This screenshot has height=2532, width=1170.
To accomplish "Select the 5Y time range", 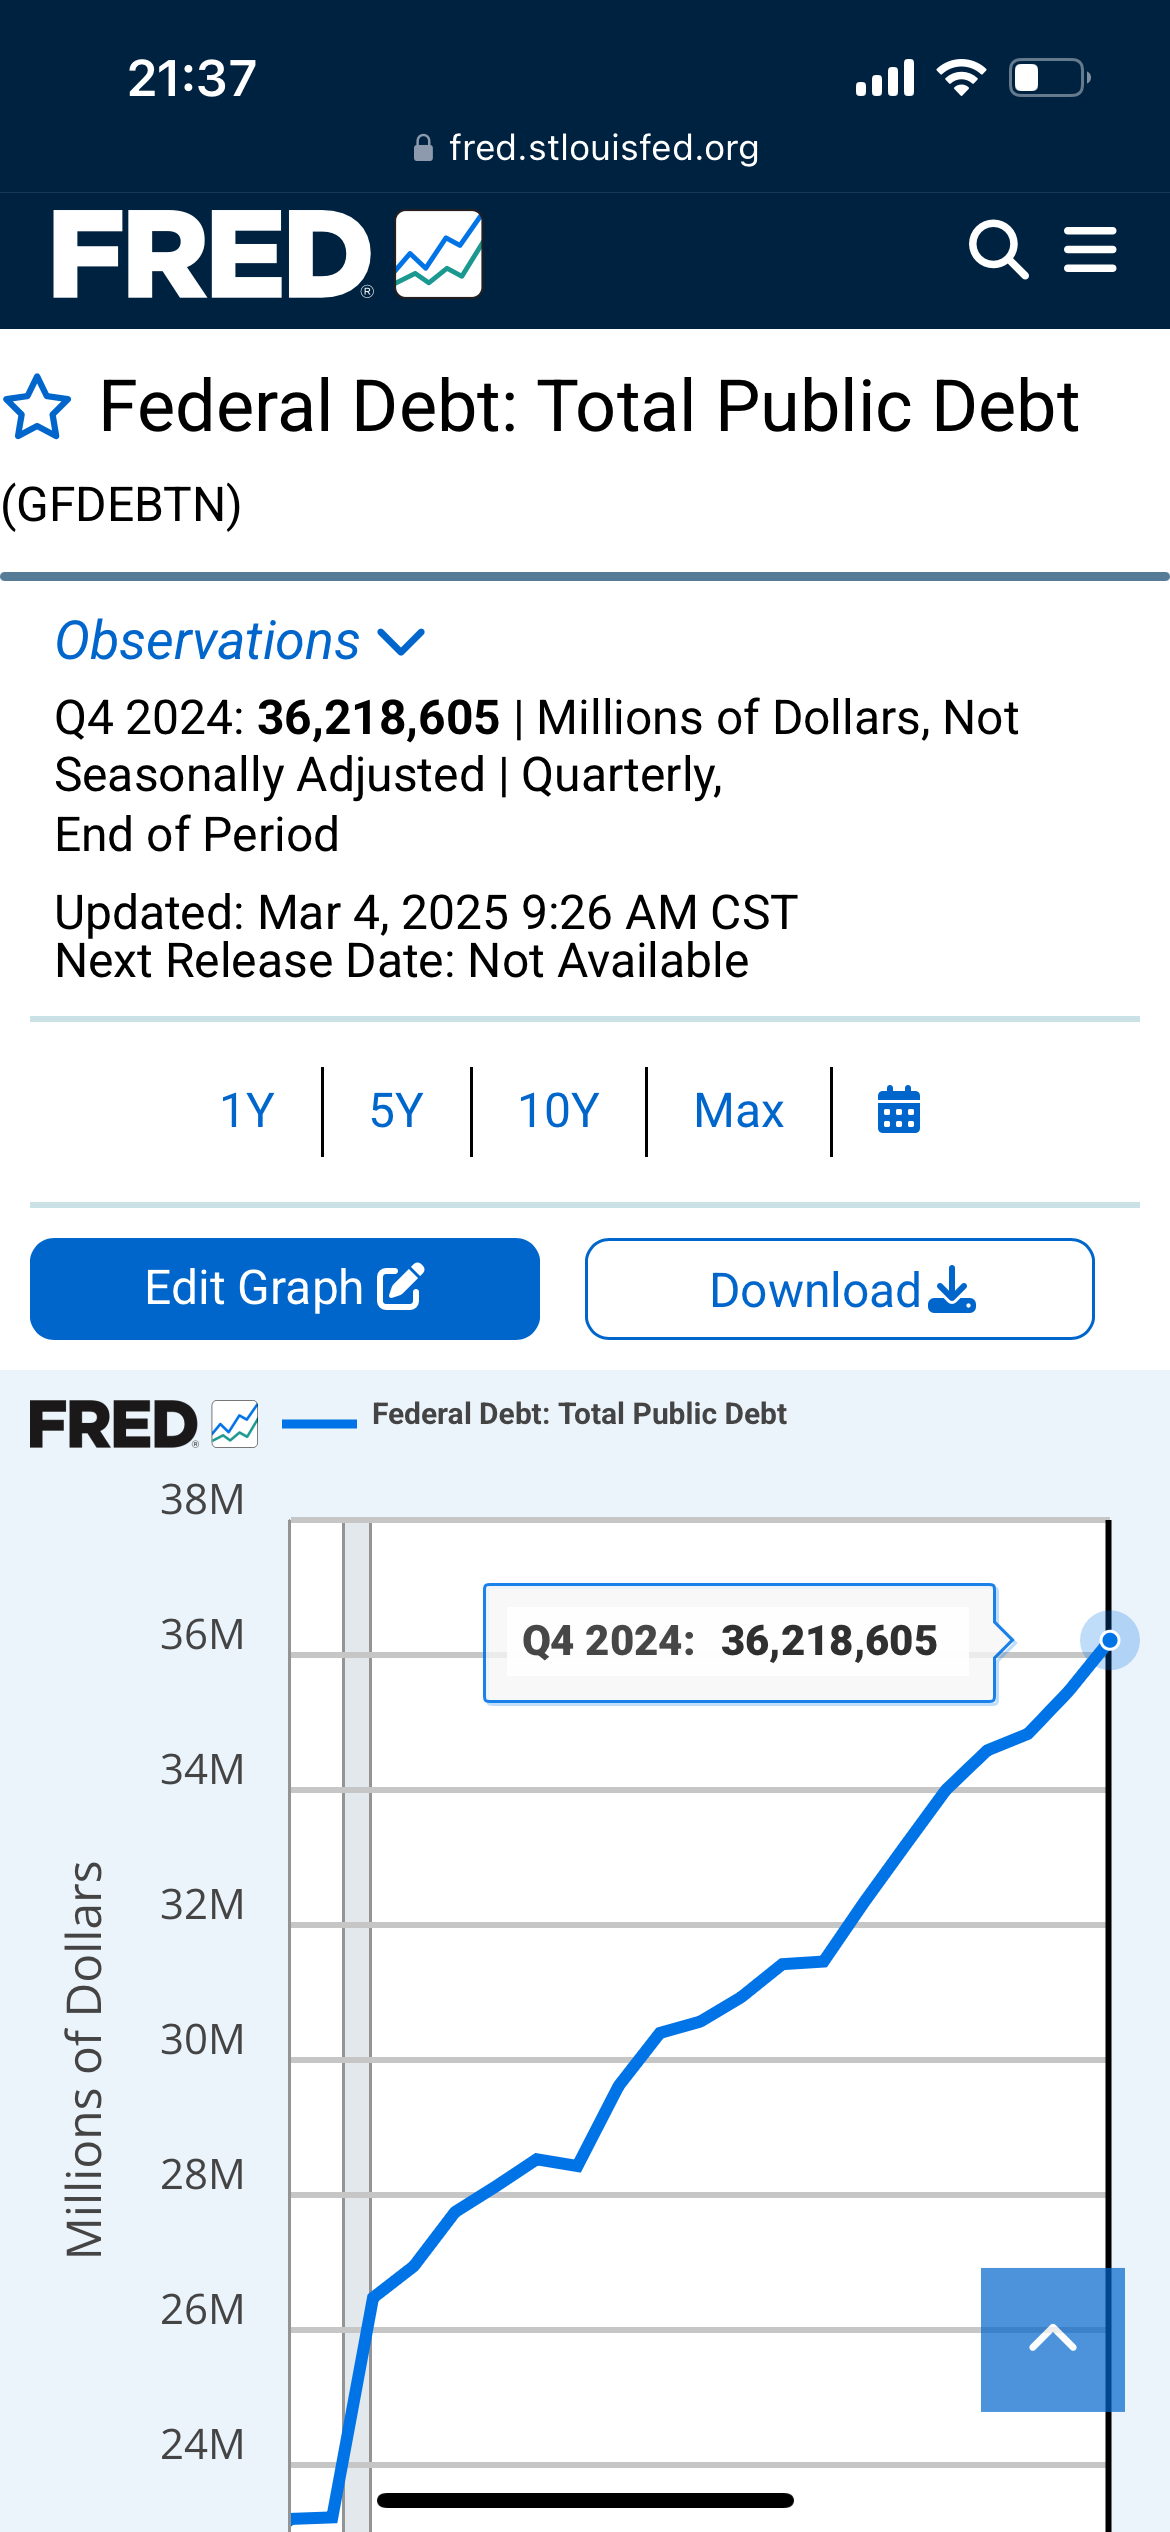I will click(x=397, y=1110).
